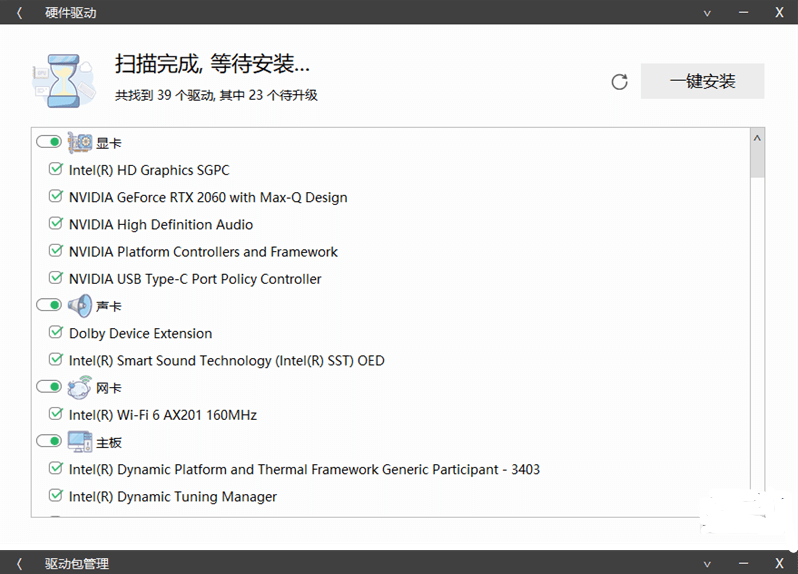Uncheck Intel(R) Wi-Fi 6 AX201 checkbox
The width and height of the screenshot is (798, 574).
55,414
